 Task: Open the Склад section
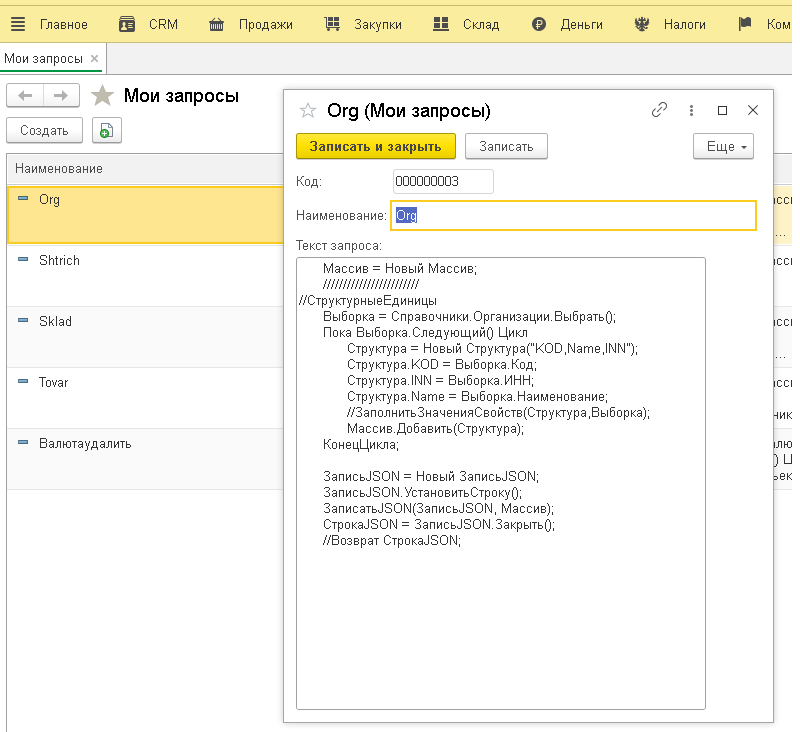point(481,24)
